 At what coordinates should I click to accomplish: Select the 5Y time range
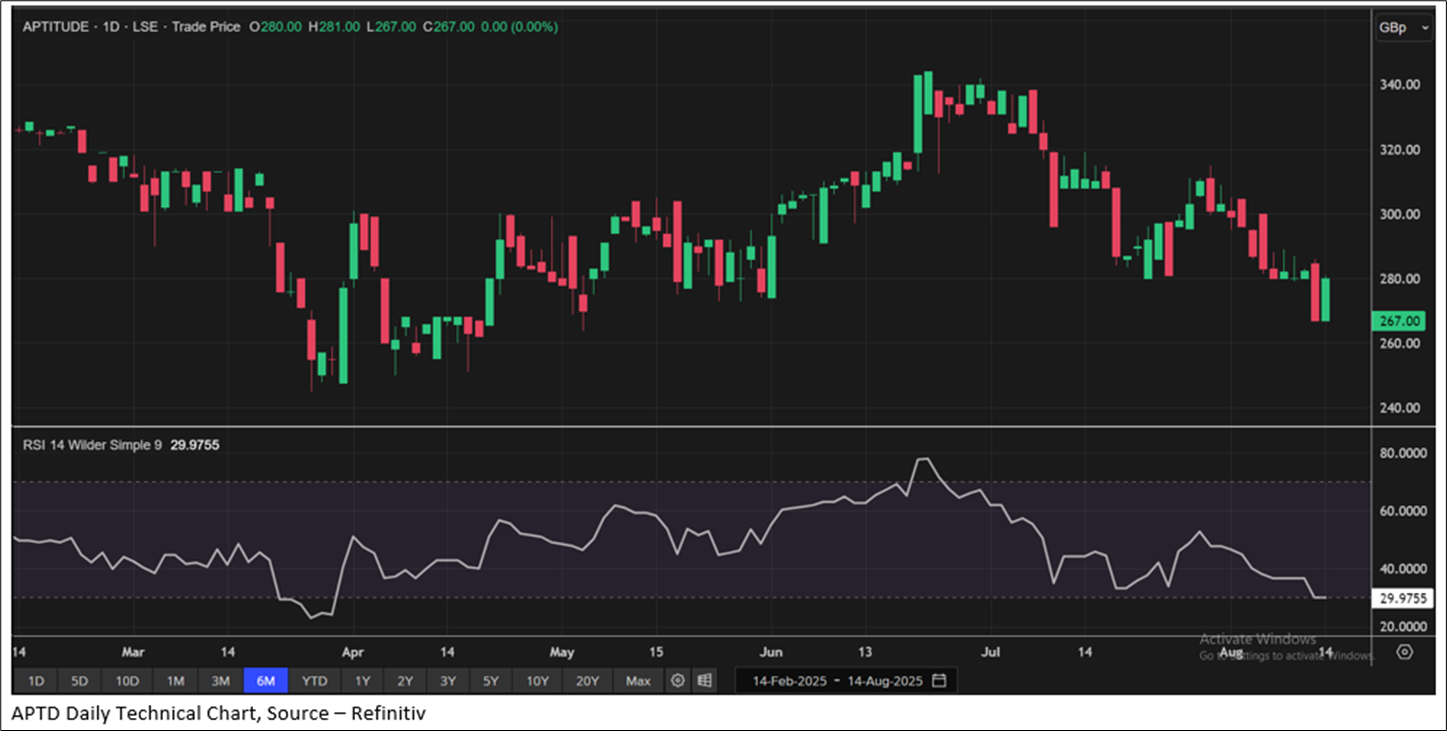490,681
